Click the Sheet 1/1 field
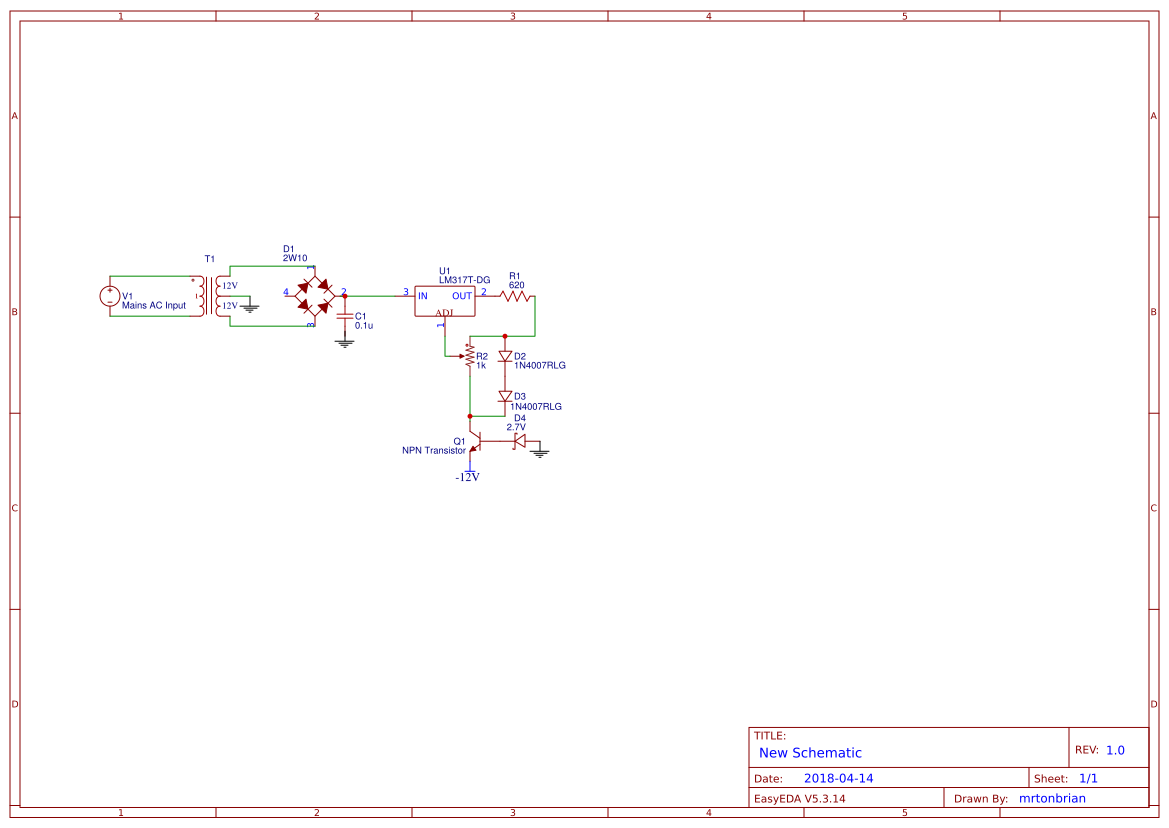1169x828 pixels. 1087,777
